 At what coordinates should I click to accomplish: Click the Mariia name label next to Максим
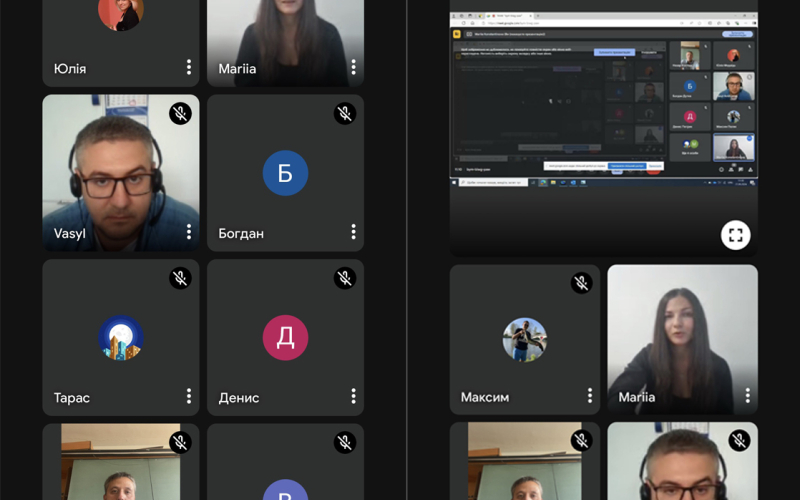(636, 397)
